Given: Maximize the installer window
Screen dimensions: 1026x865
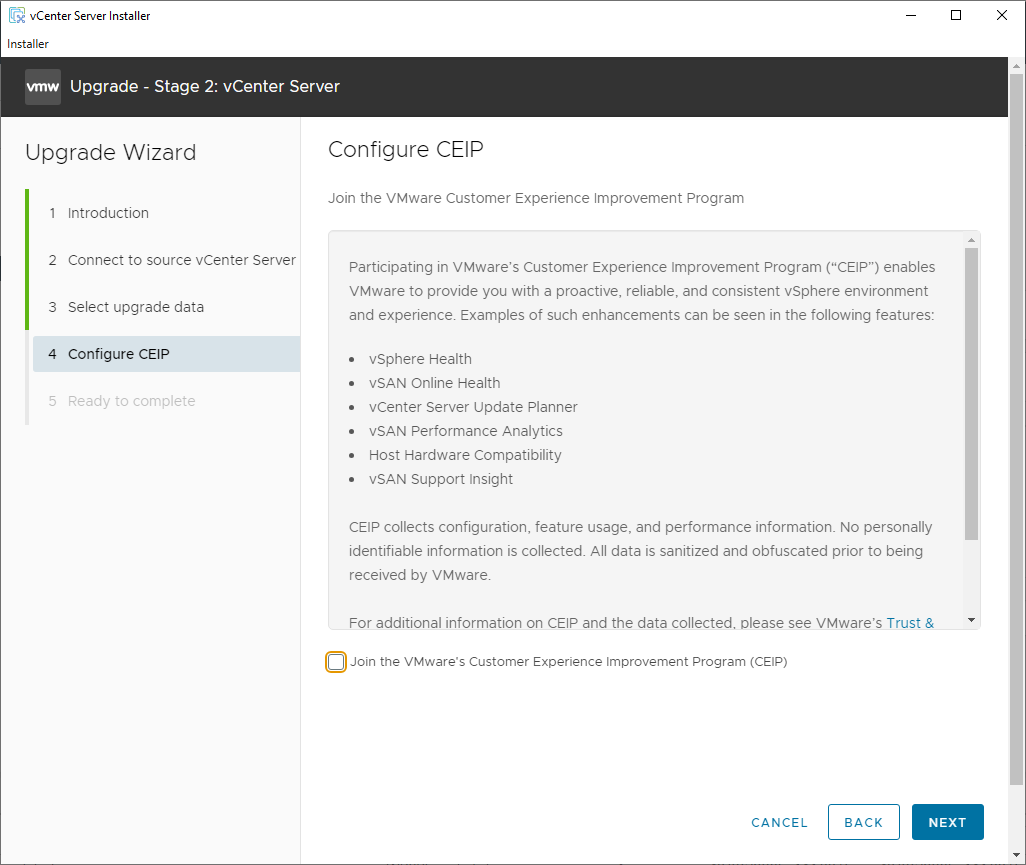Looking at the screenshot, I should [x=956, y=15].
